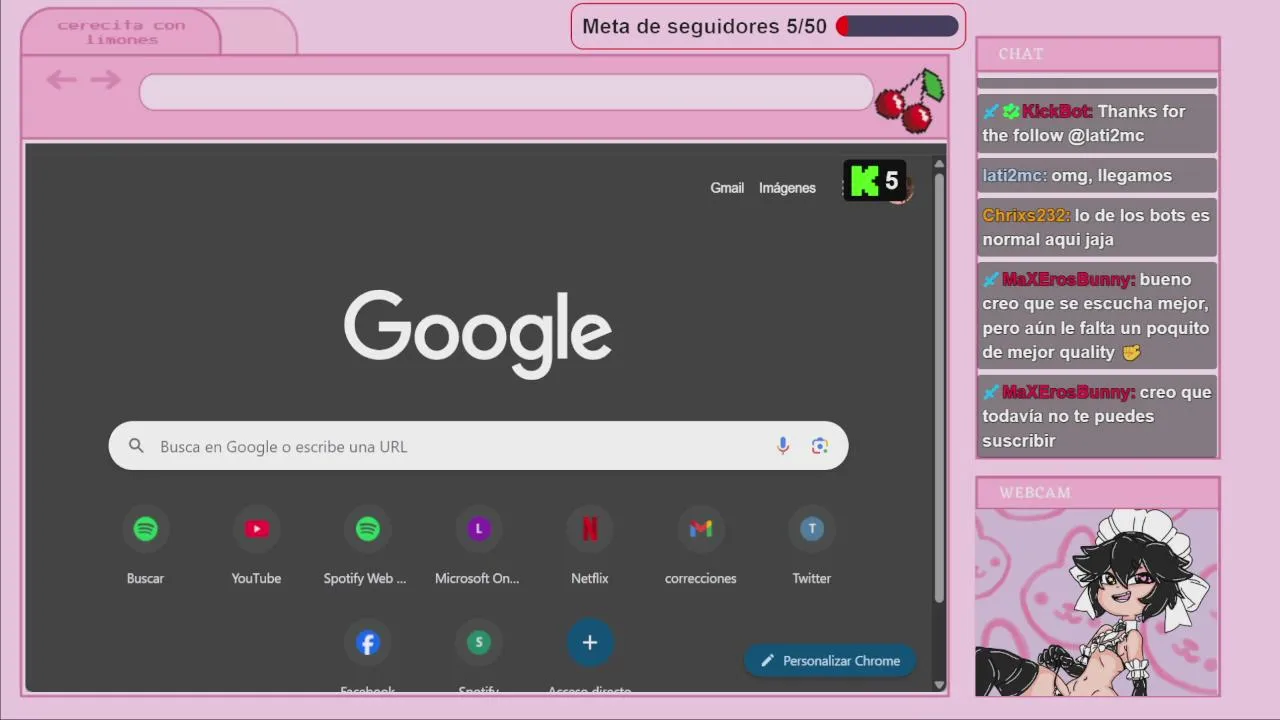Image resolution: width=1280 pixels, height=720 pixels.
Task: Click the scrollbar up arrow
Action: [939, 163]
